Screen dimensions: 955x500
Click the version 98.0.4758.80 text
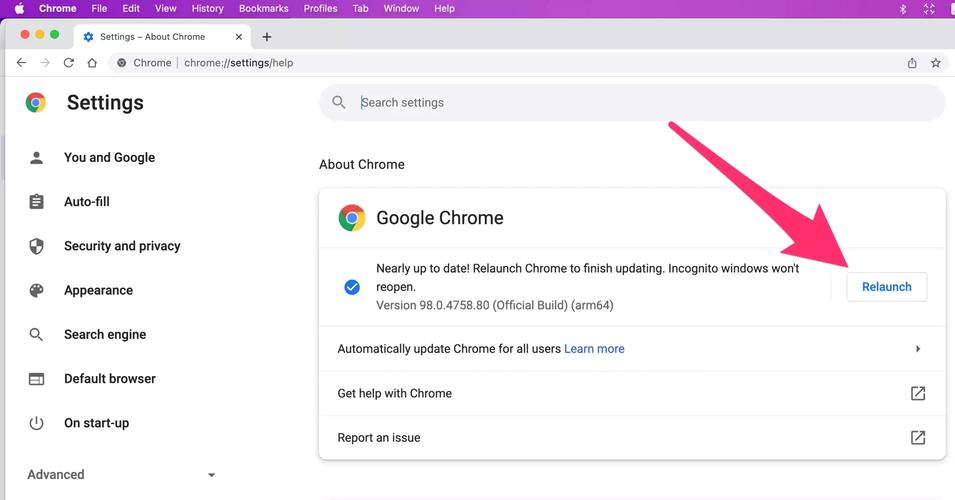pos(495,305)
